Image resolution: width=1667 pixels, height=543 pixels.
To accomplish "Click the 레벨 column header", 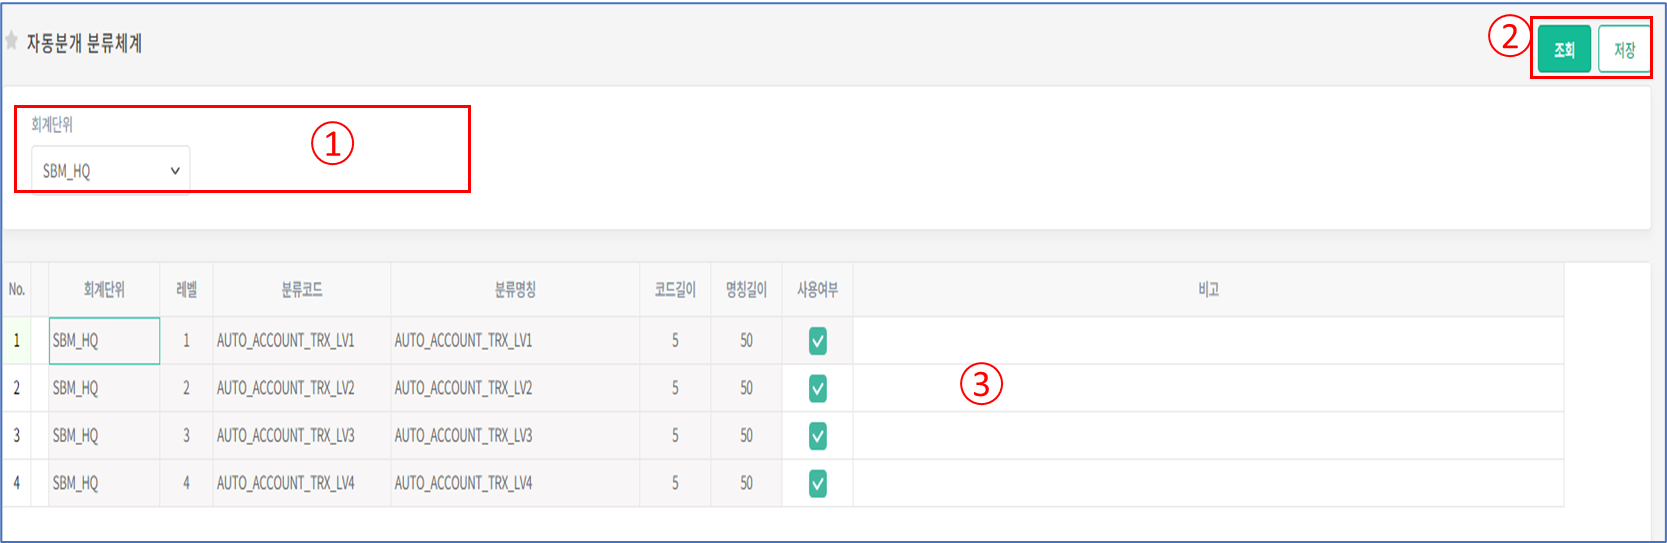I will (x=186, y=290).
